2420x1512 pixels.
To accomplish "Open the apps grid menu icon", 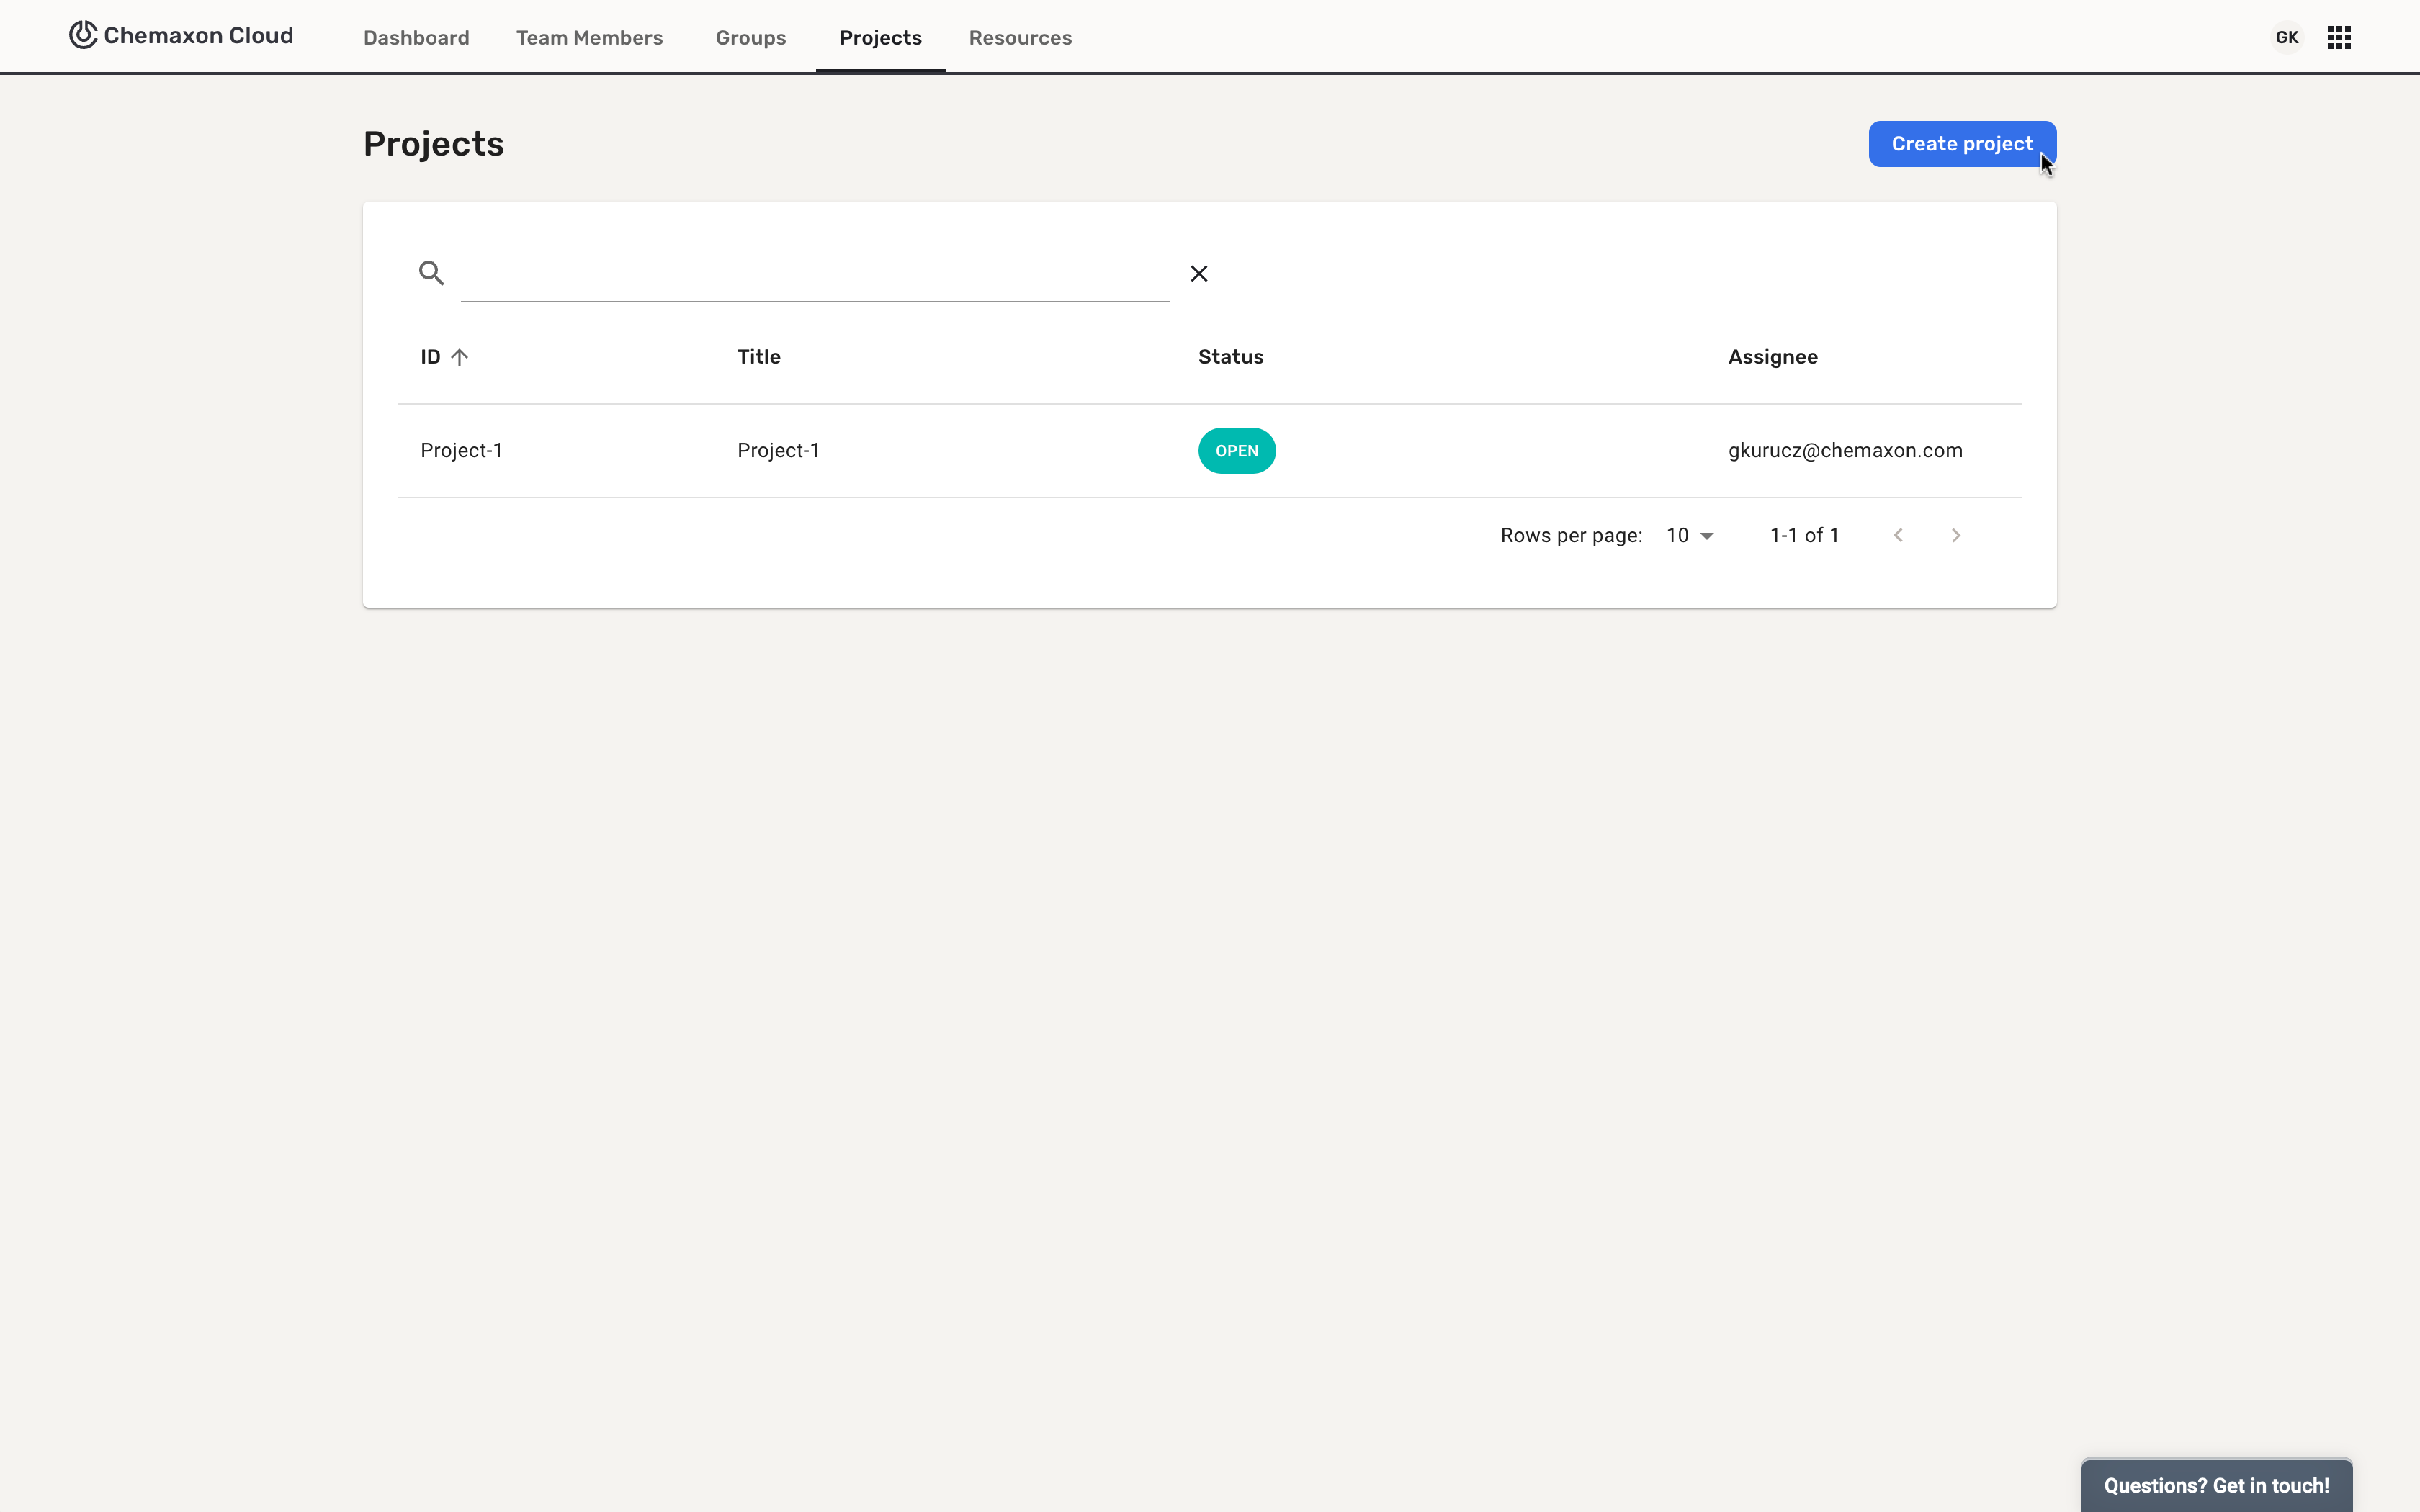I will click(2338, 38).
